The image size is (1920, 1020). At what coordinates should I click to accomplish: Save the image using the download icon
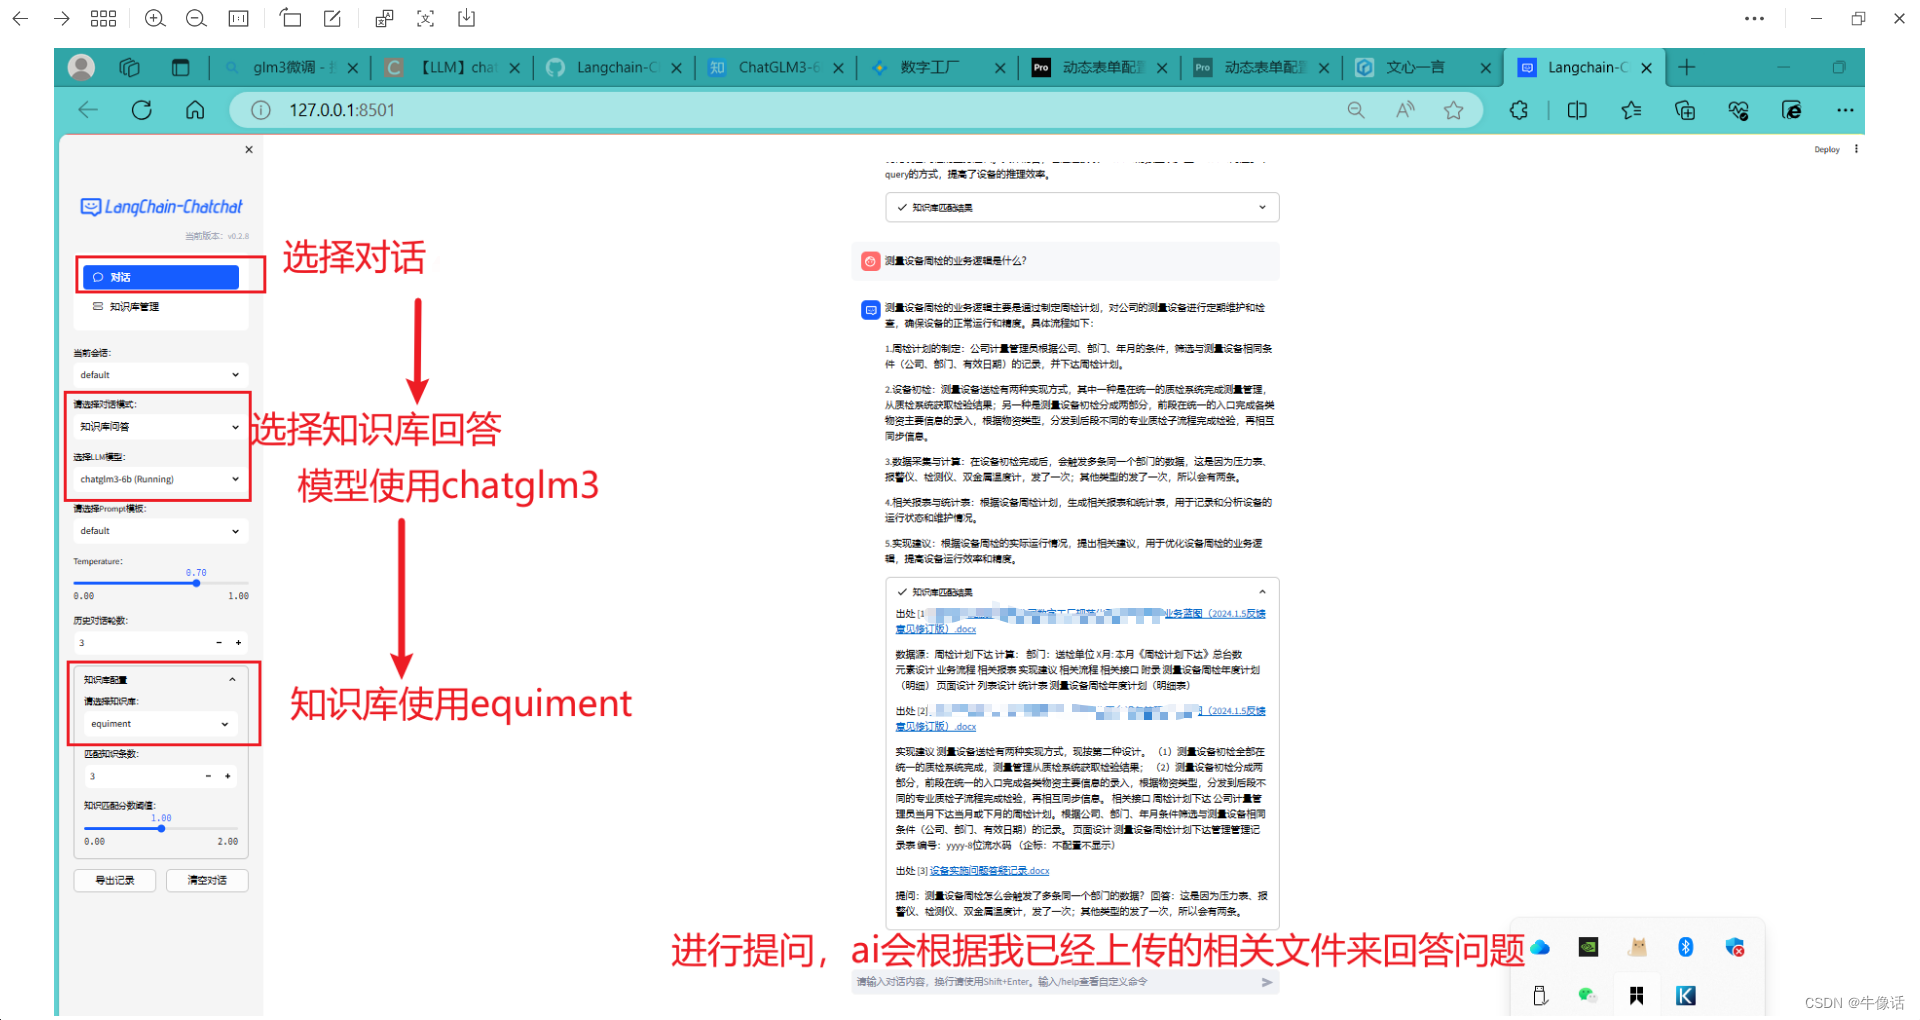[x=467, y=18]
